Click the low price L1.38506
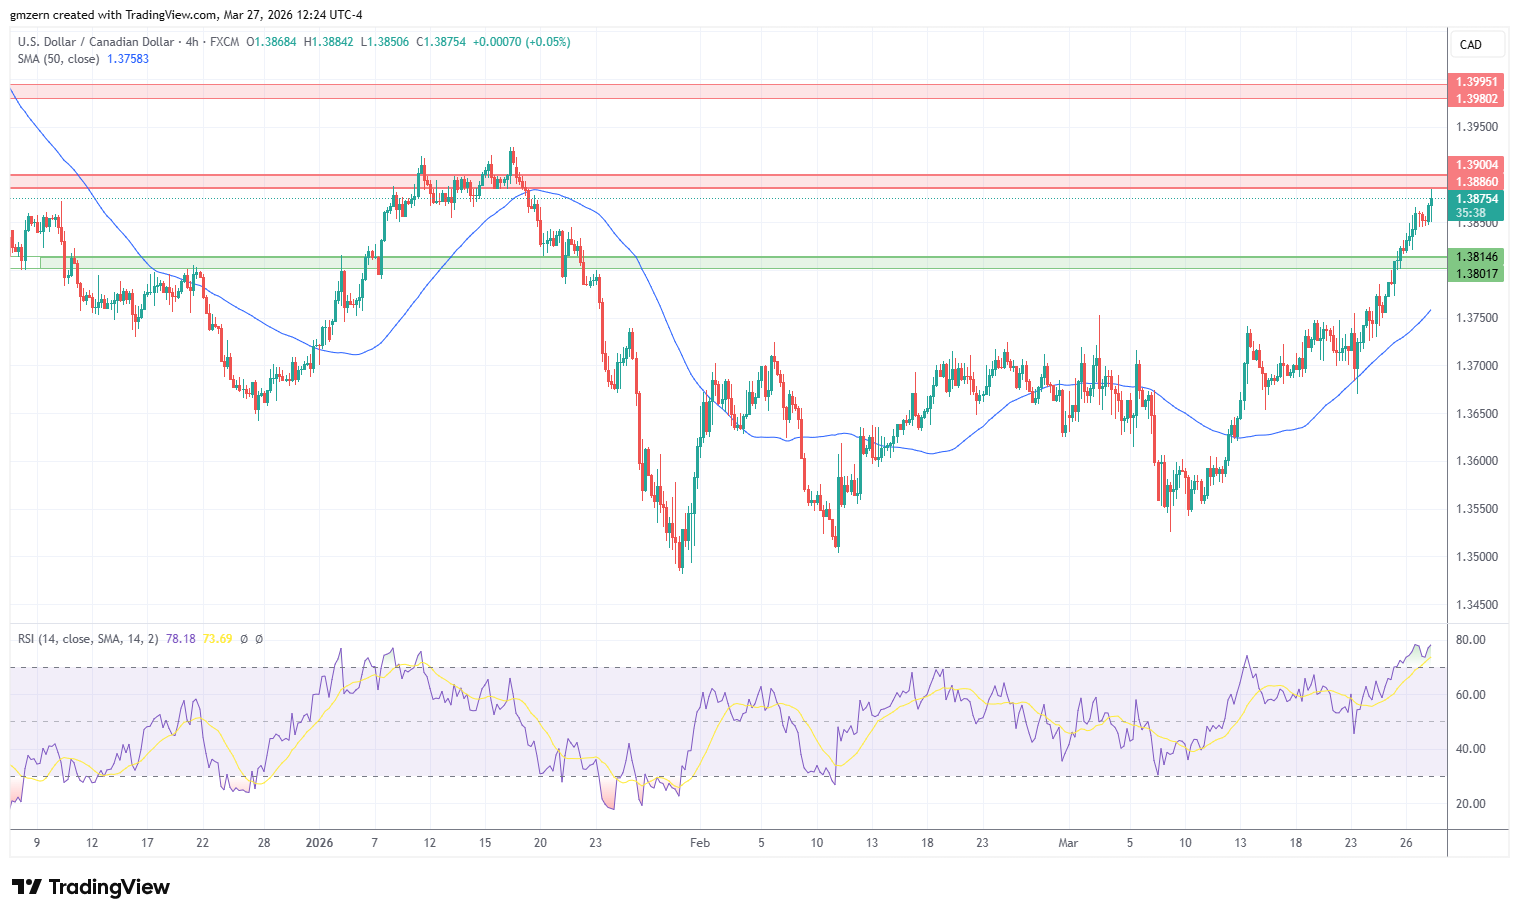Viewport: 1519px width, 917px height. pos(385,42)
